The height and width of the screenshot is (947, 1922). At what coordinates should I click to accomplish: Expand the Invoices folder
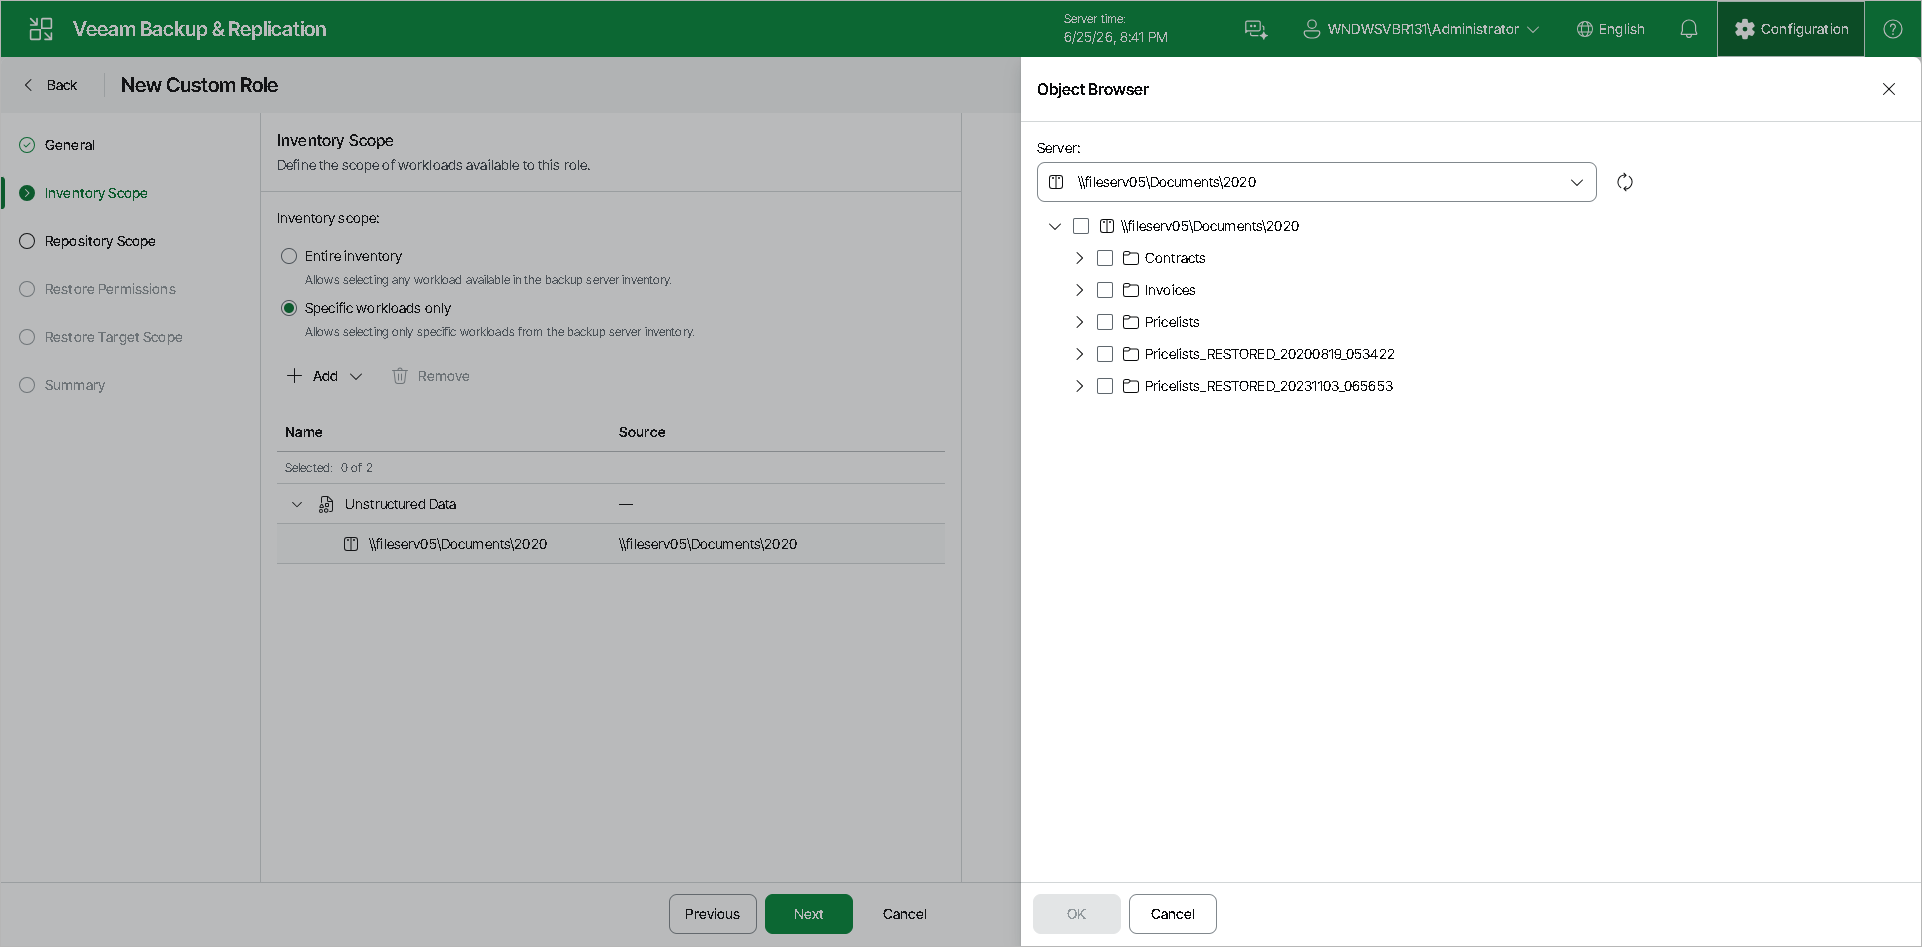click(1079, 290)
